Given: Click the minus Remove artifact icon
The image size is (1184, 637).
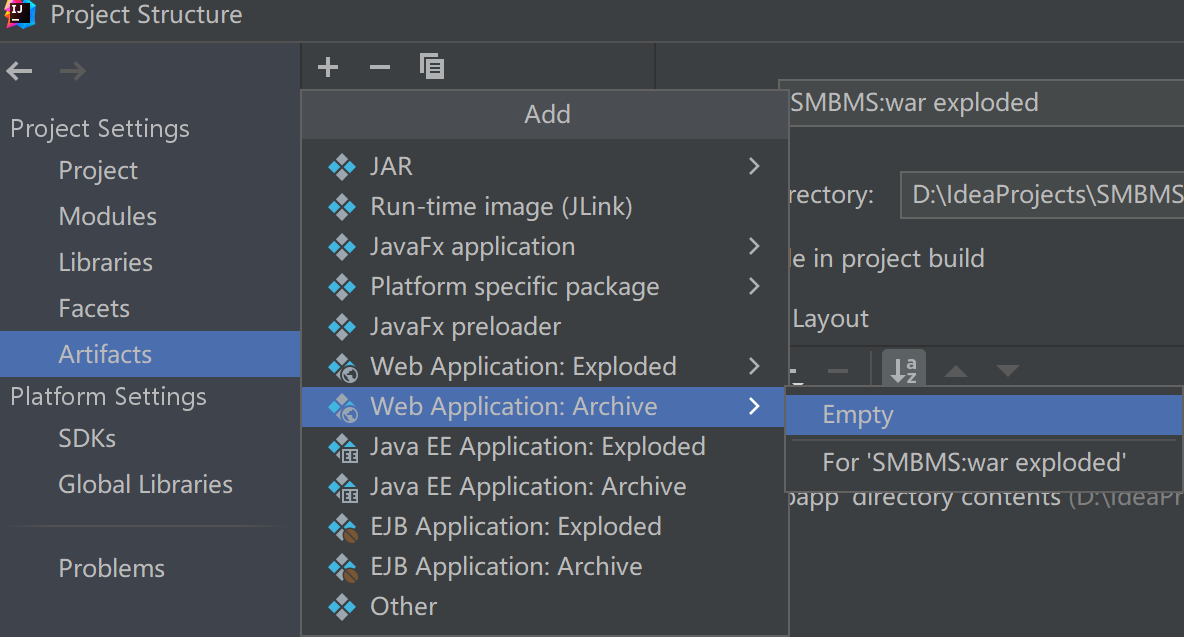Looking at the screenshot, I should coord(380,67).
